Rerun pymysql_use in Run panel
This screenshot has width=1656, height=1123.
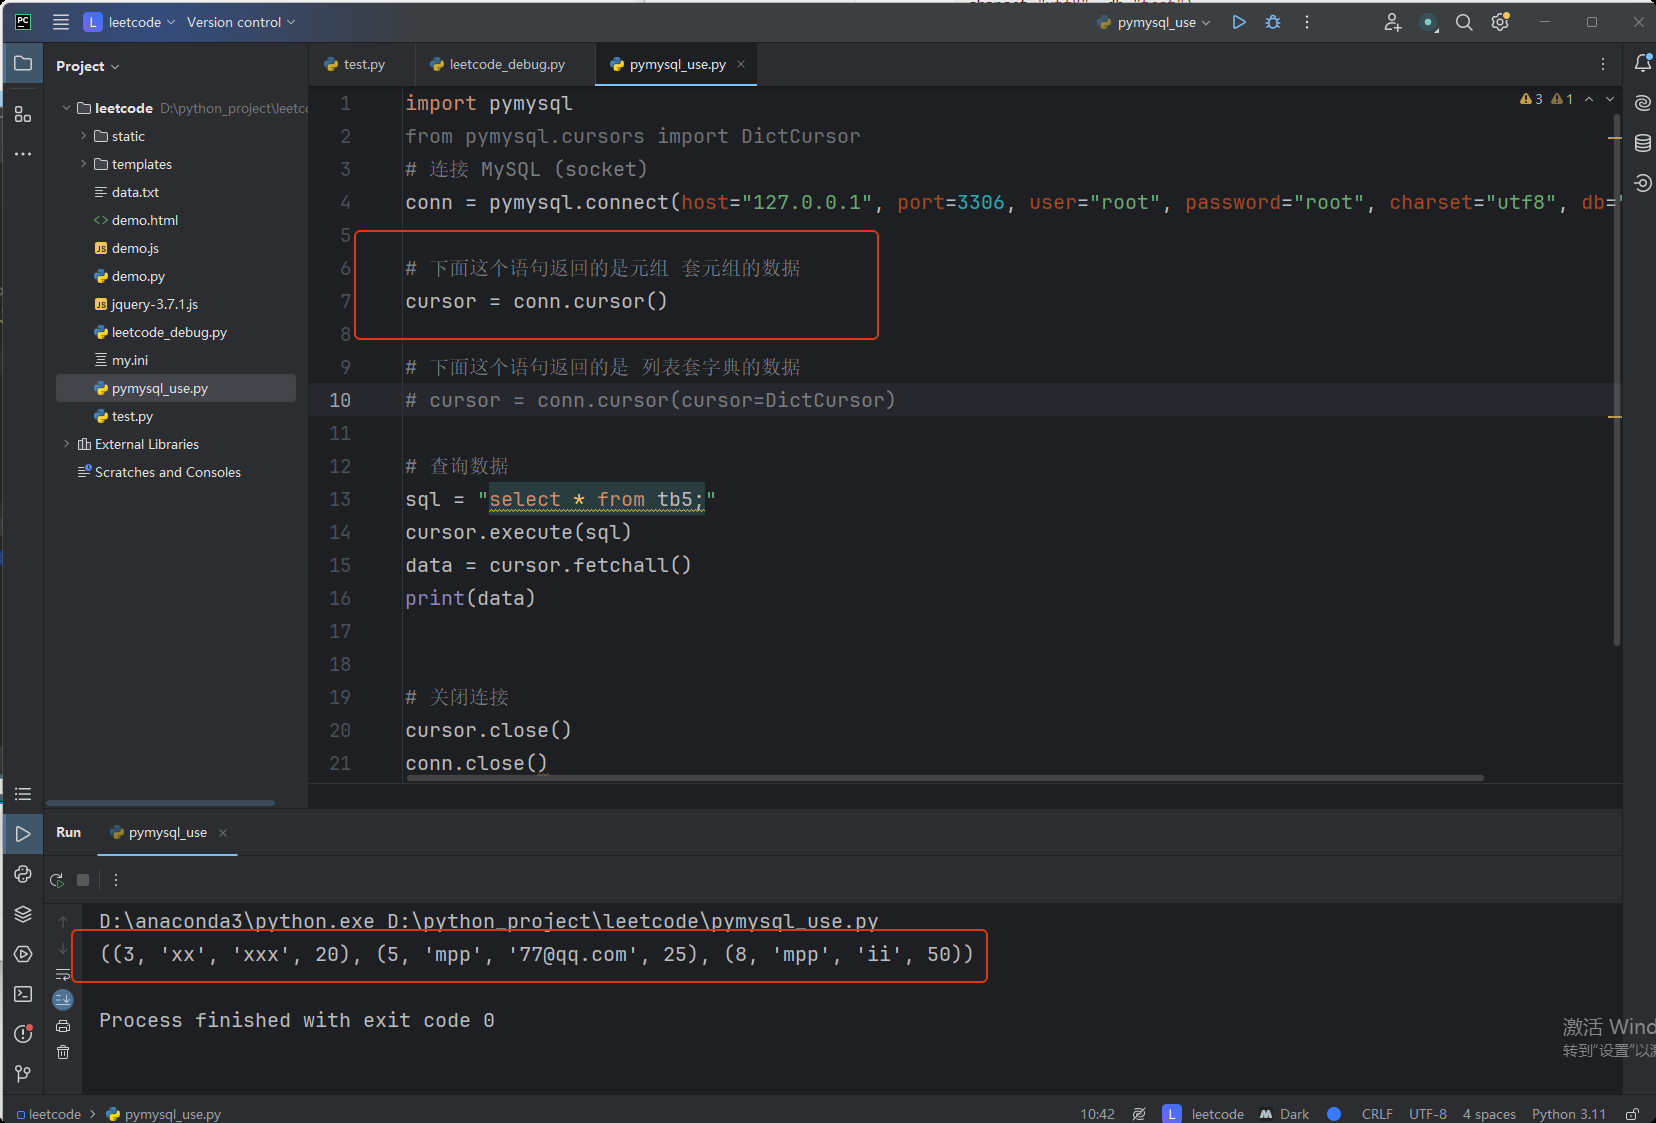click(x=57, y=880)
